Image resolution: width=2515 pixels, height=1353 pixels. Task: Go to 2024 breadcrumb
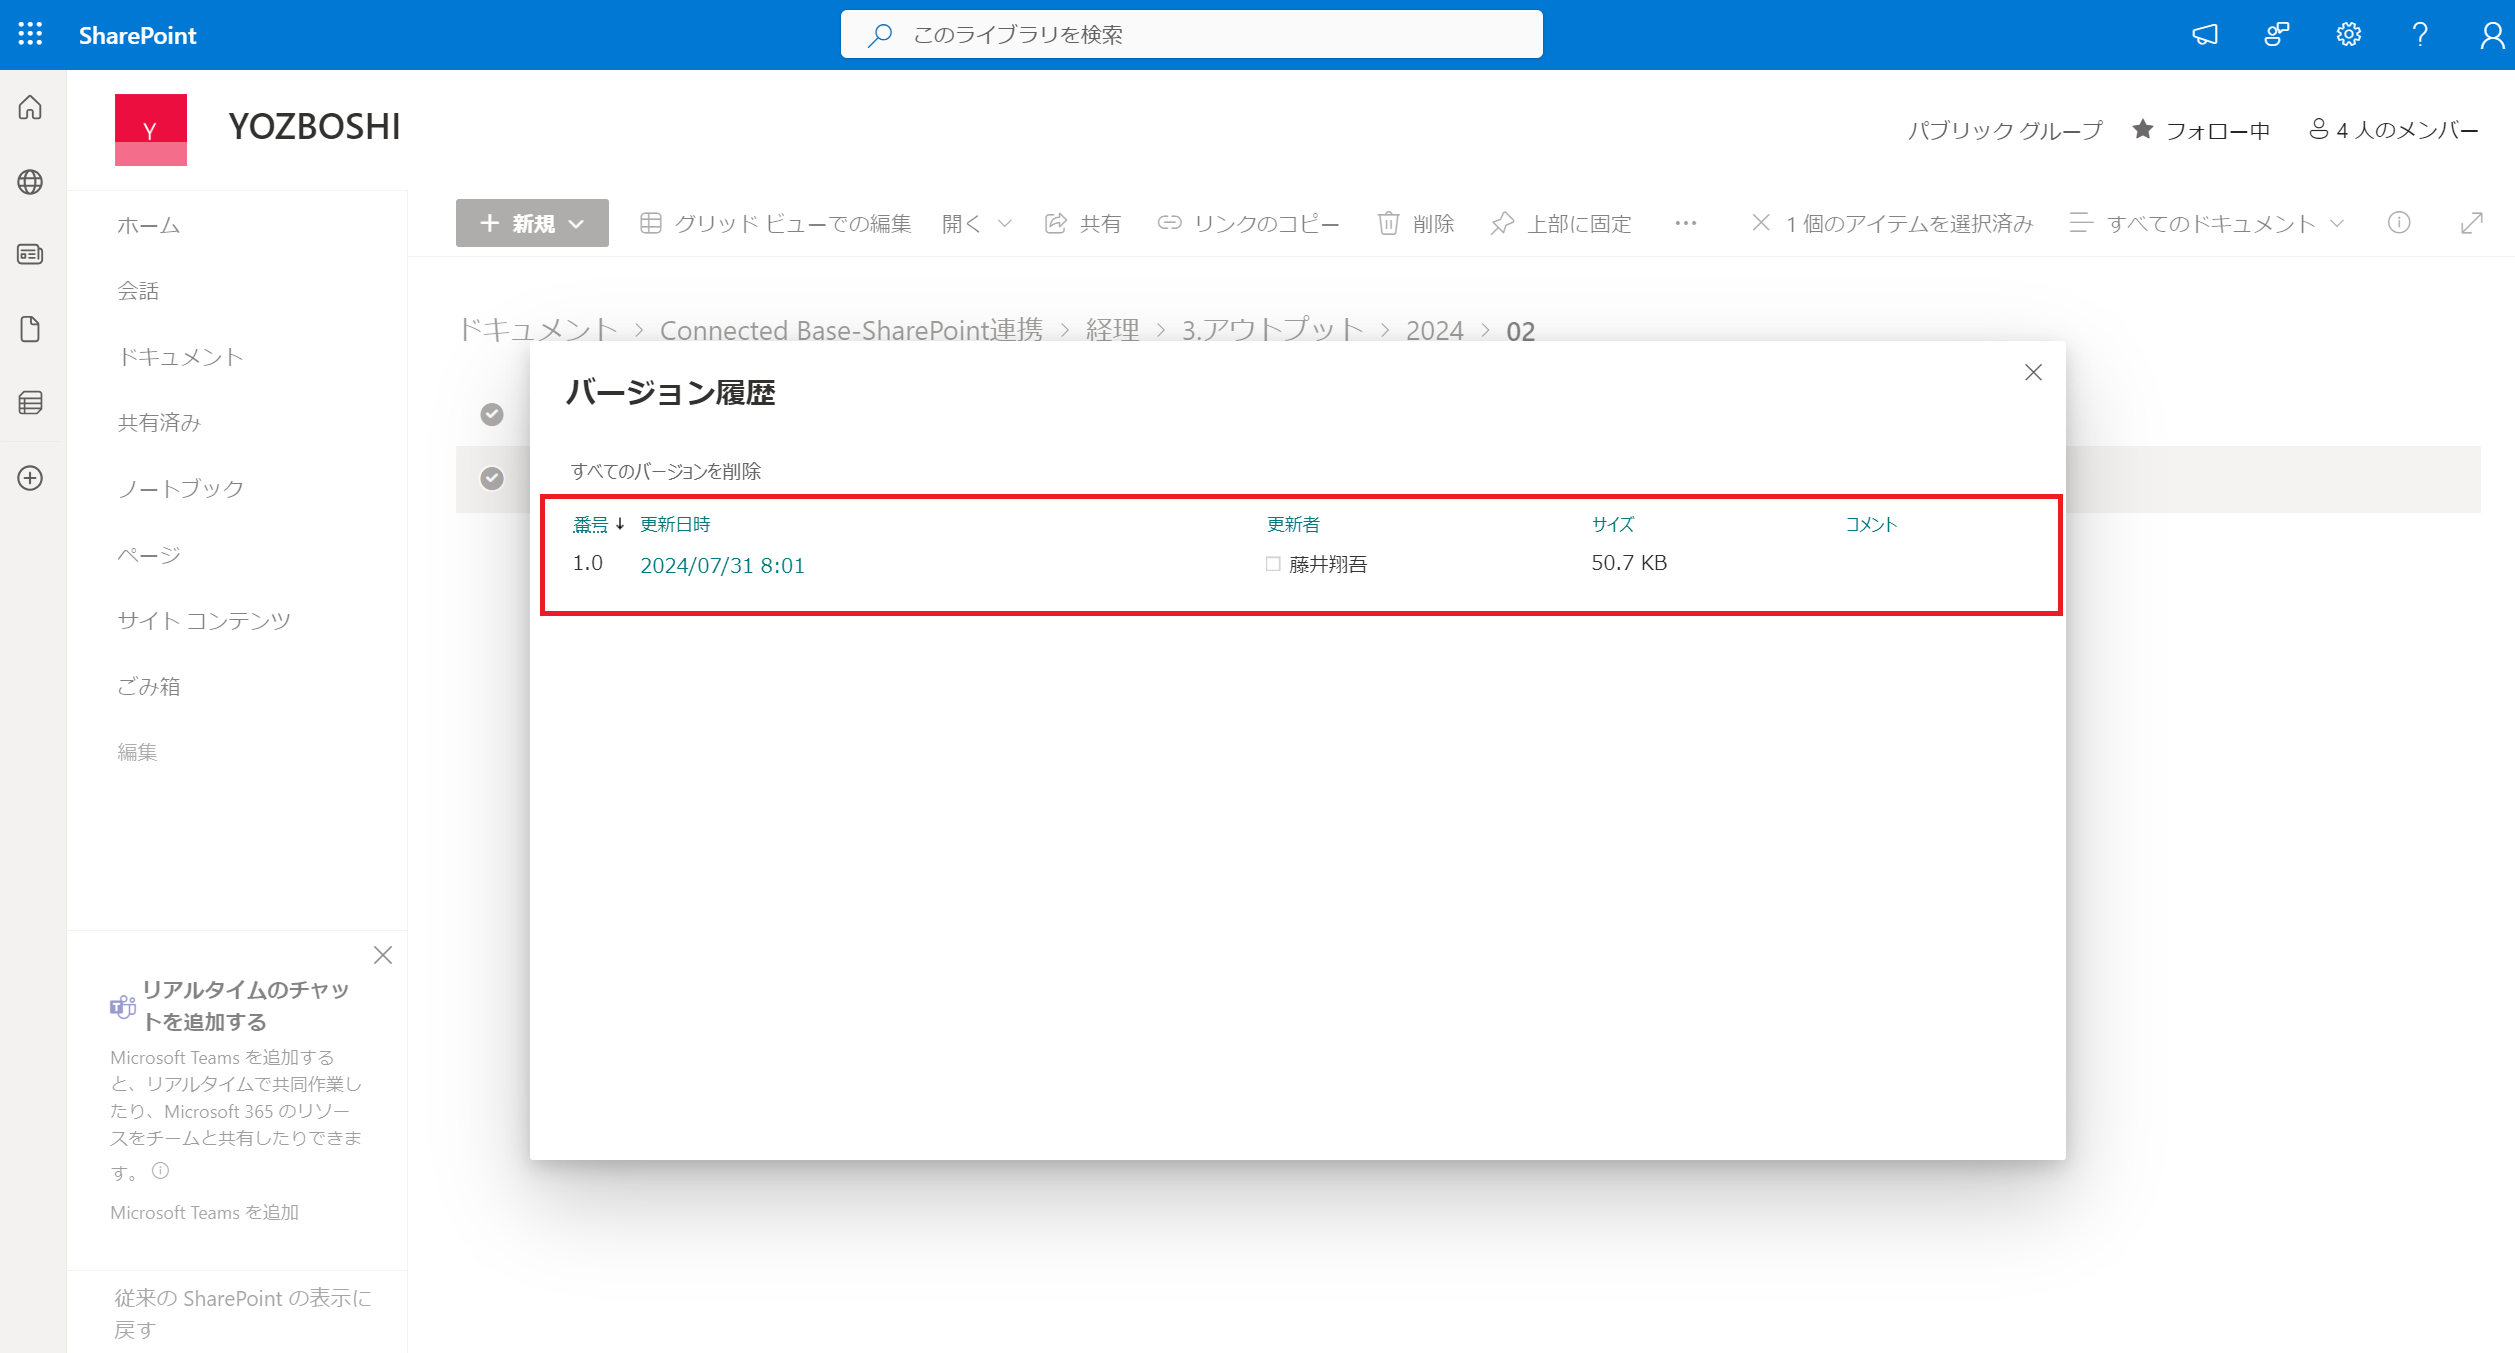tap(1434, 330)
